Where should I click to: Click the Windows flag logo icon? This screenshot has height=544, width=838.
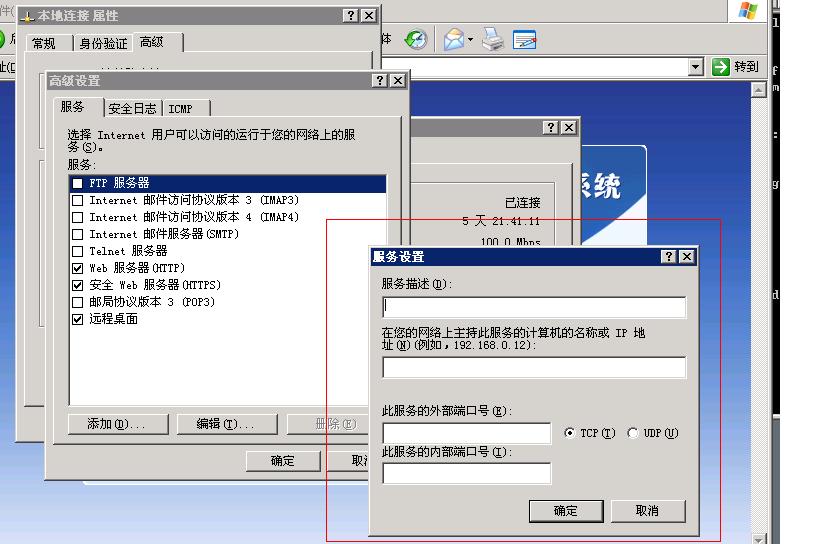coord(747,10)
